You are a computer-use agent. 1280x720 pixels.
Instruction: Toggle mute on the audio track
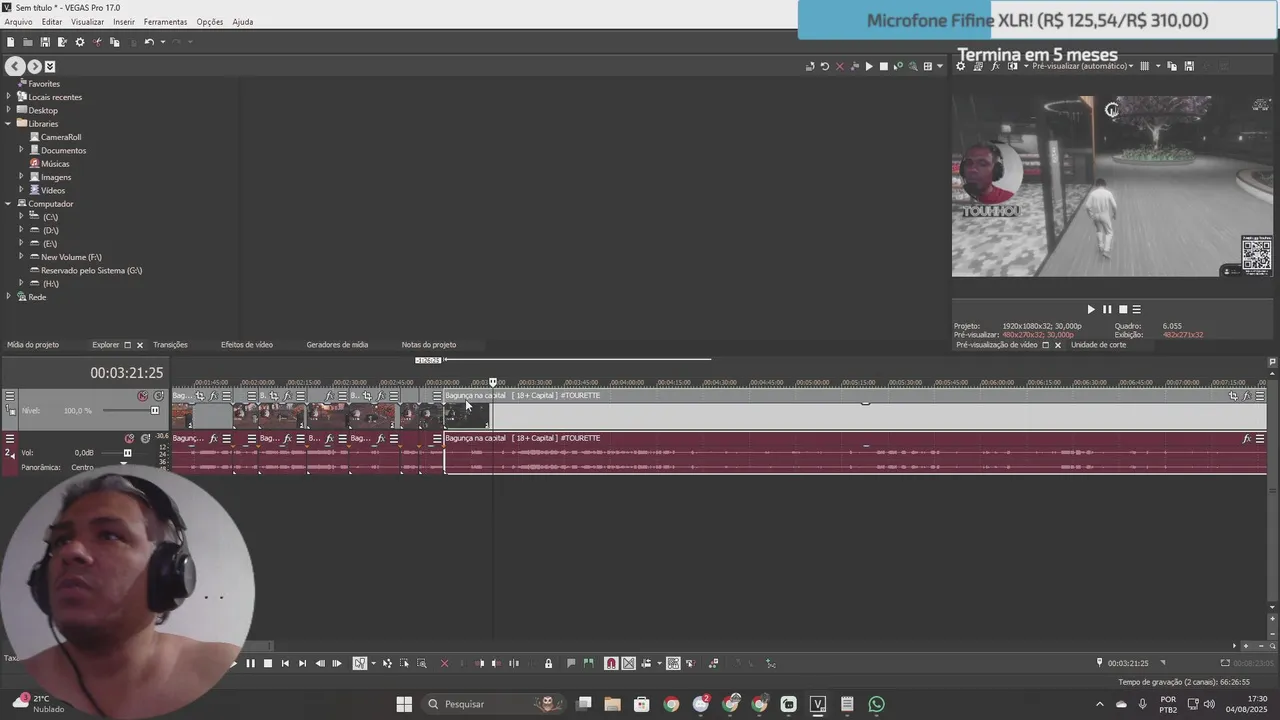click(x=129, y=439)
